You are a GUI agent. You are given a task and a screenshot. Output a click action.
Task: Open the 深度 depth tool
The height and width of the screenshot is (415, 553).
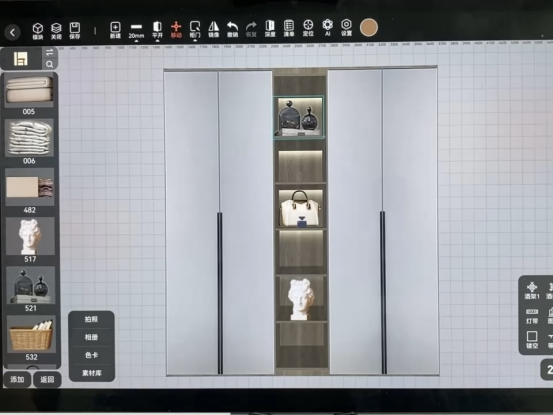[270, 29]
